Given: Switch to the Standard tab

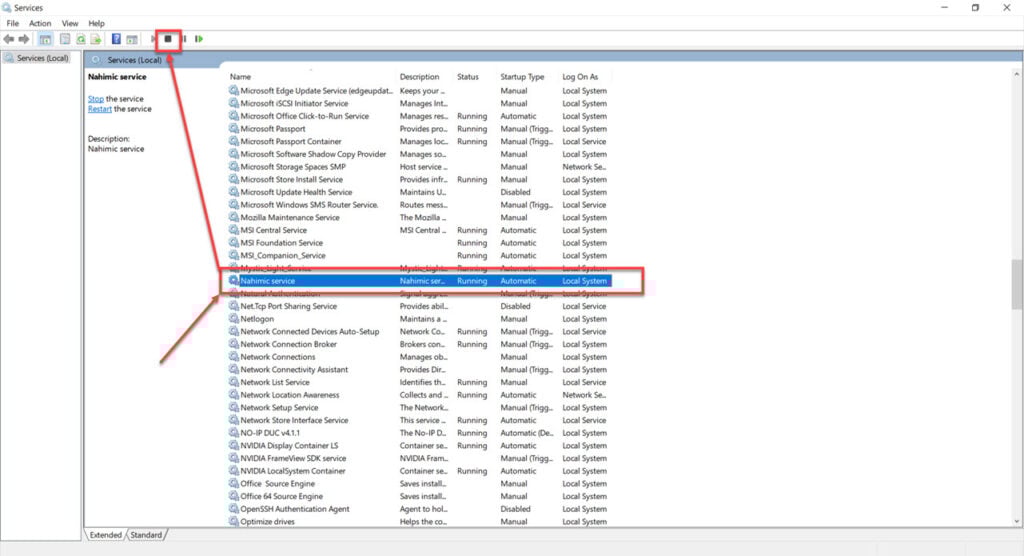Looking at the screenshot, I should (x=146, y=534).
